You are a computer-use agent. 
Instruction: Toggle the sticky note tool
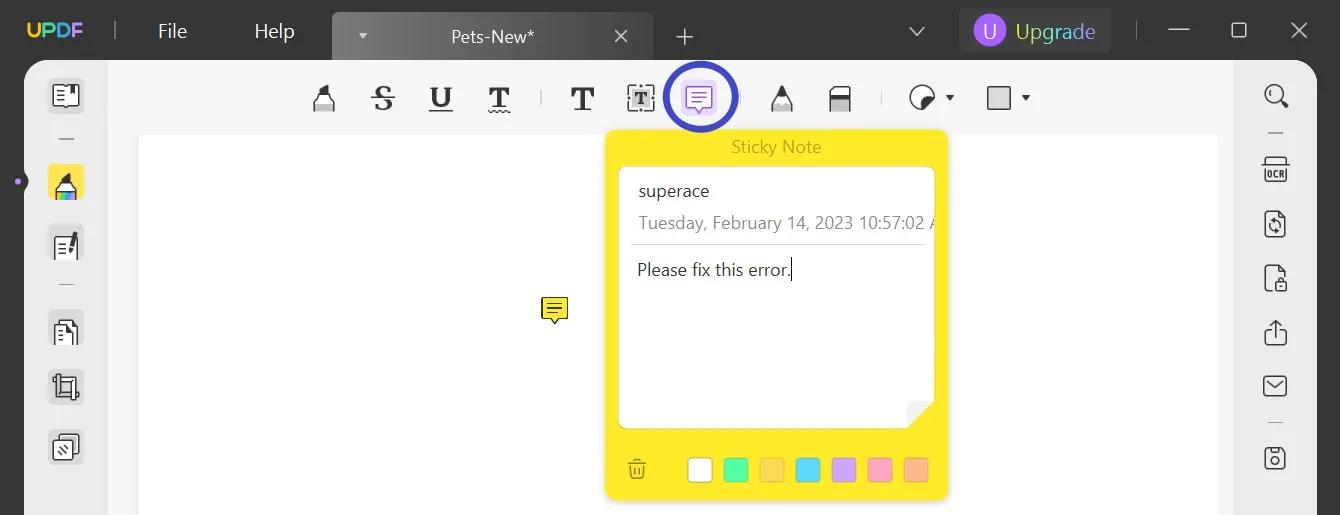tap(699, 98)
